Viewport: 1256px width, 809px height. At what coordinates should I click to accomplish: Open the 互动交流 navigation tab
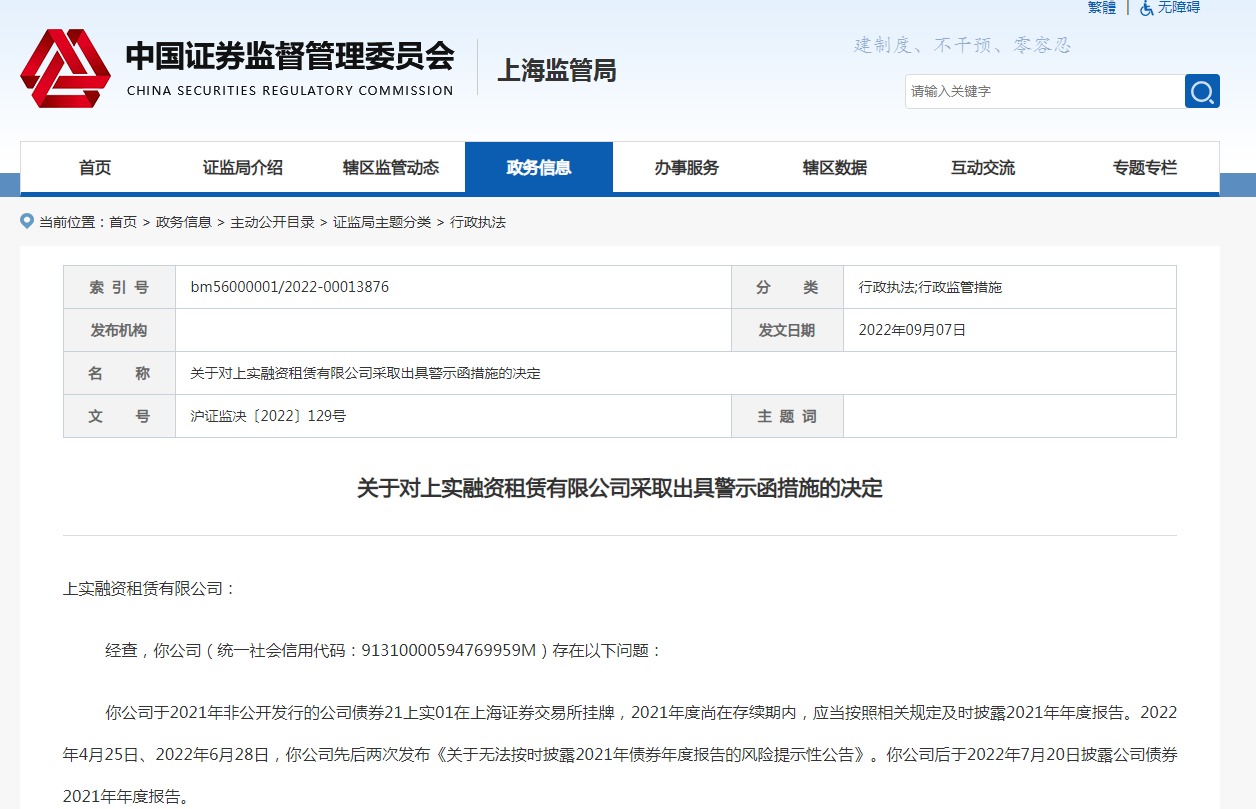983,168
